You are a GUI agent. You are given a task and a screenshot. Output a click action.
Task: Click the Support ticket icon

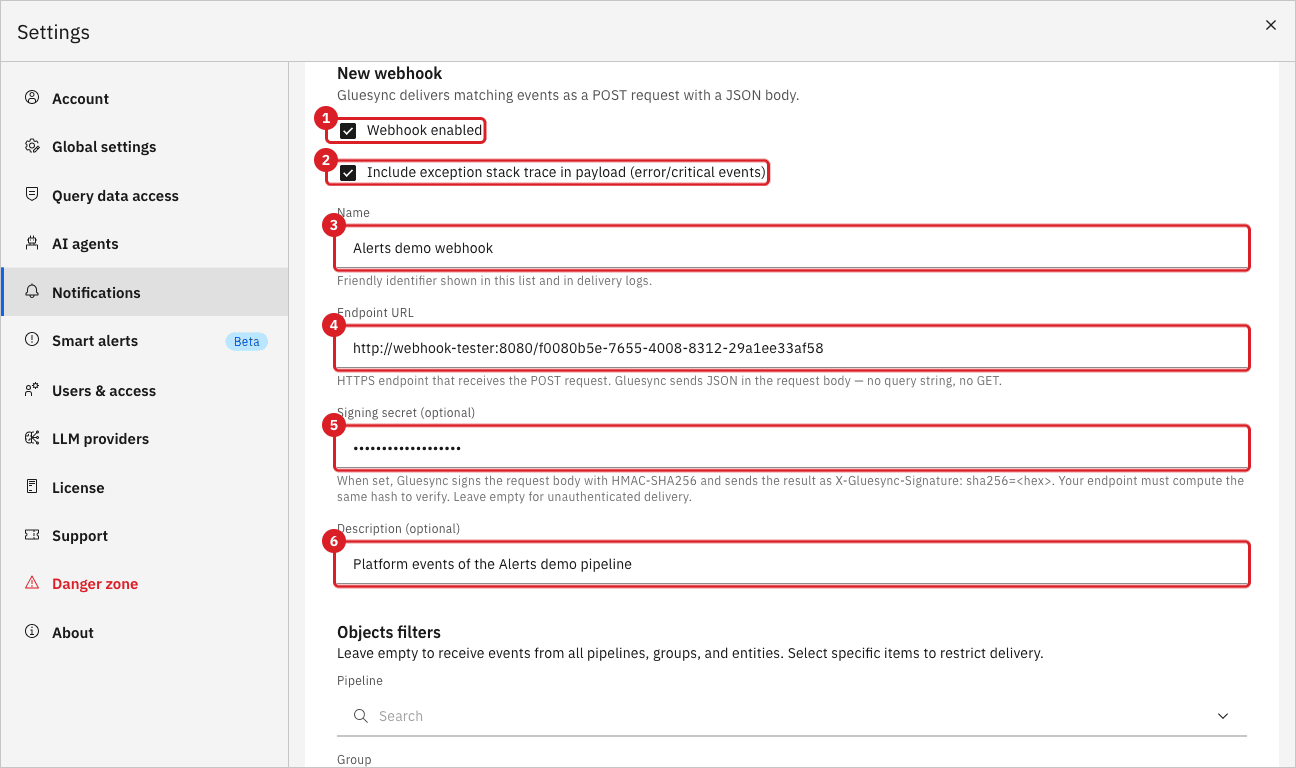(32, 535)
